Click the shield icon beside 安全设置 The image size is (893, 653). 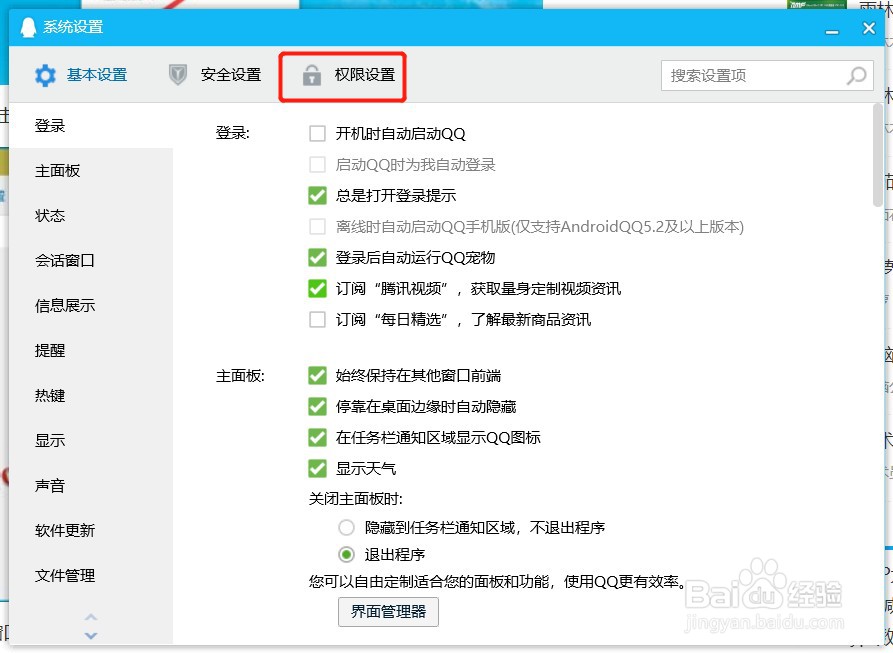click(178, 75)
